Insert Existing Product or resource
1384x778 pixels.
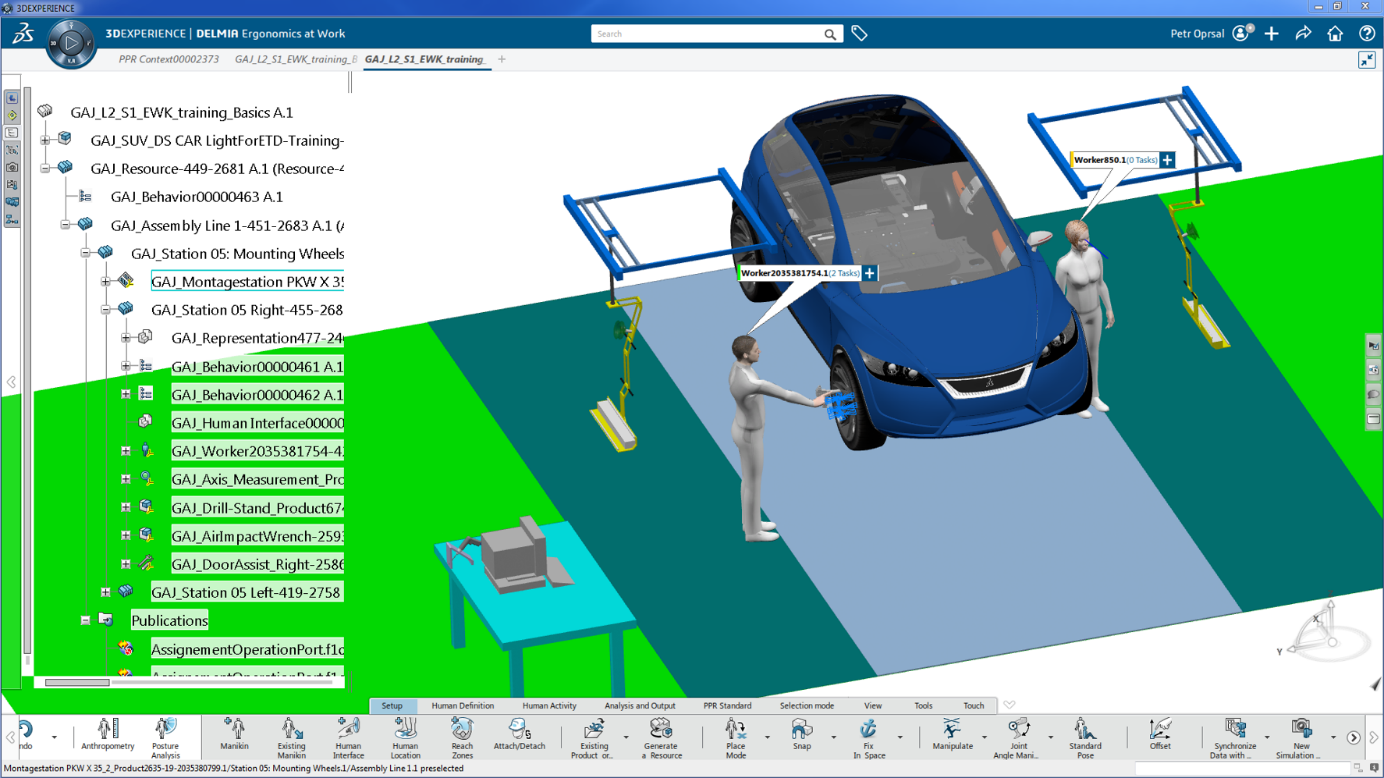(593, 738)
